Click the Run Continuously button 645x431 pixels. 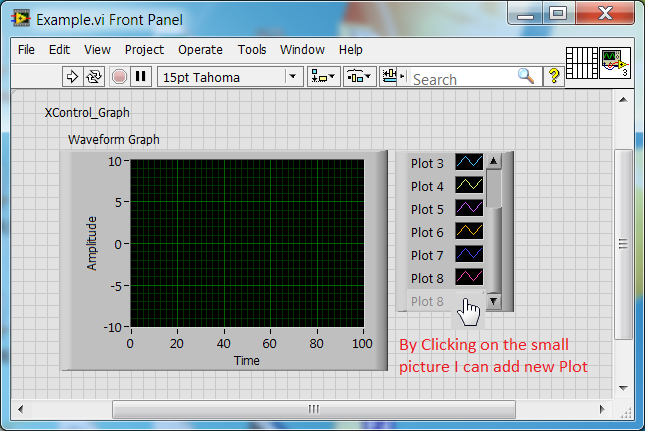[x=94, y=76]
